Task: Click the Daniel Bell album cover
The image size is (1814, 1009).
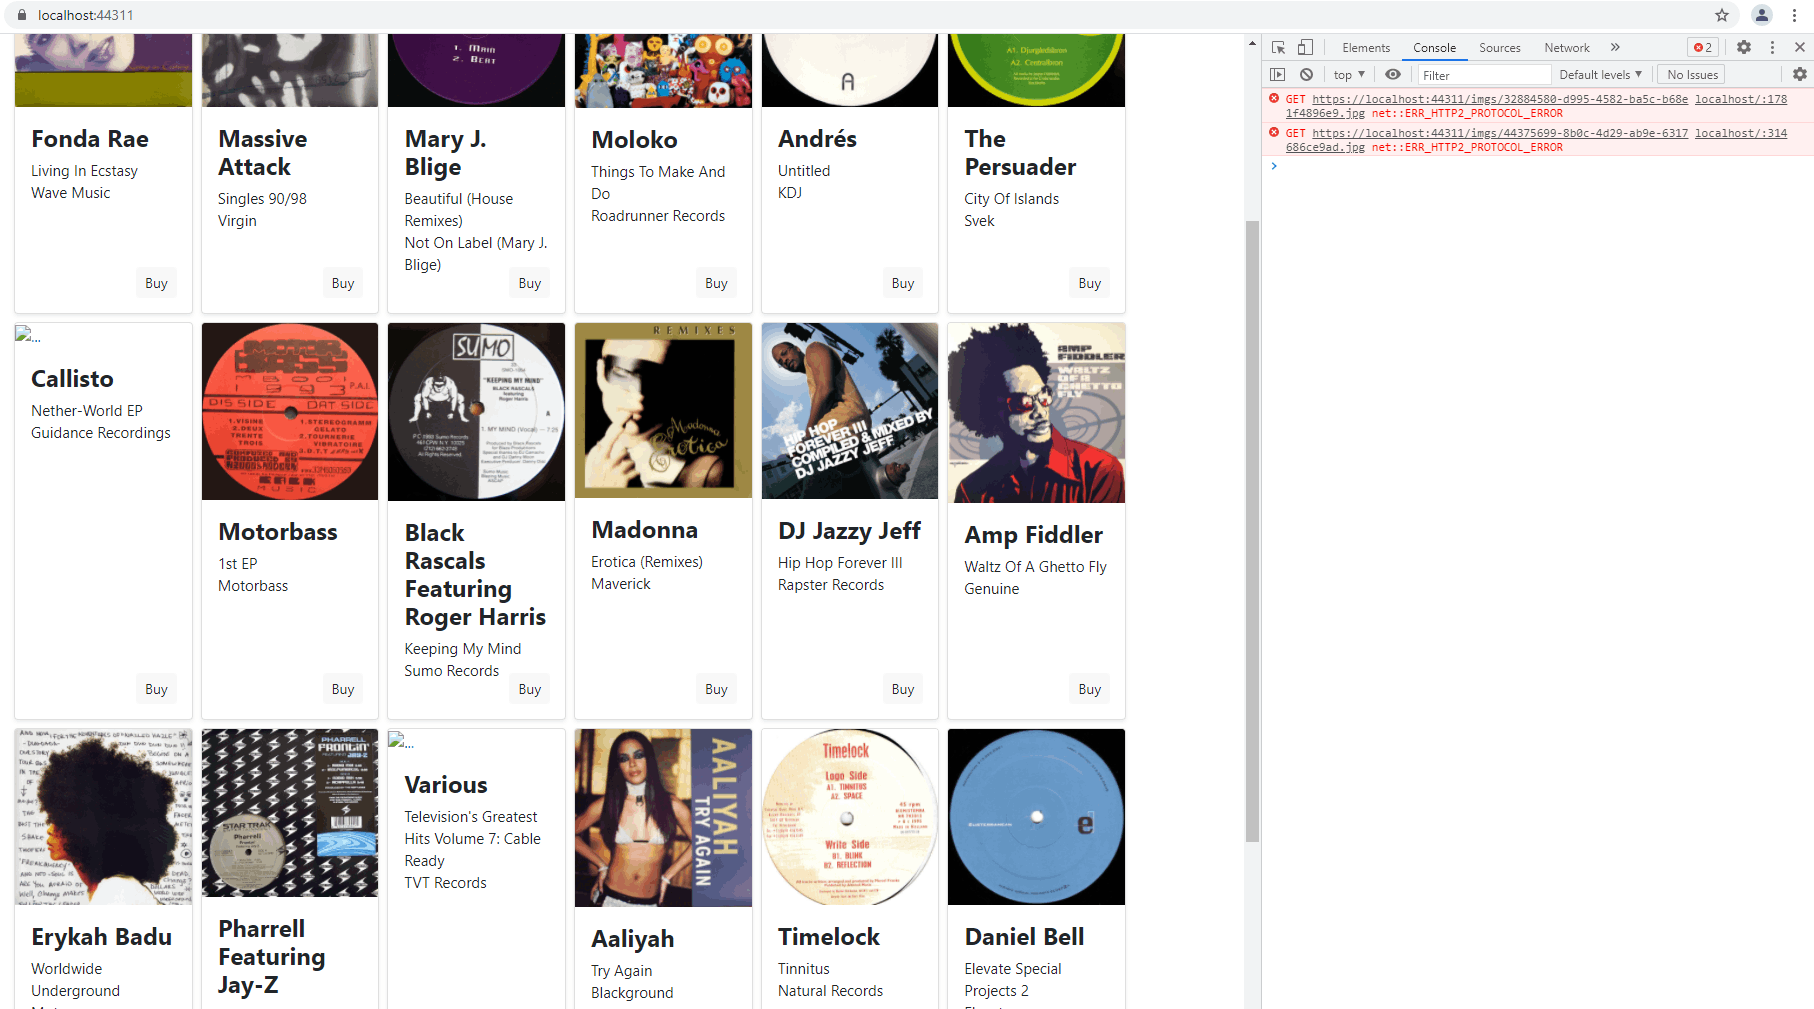Action: click(x=1036, y=817)
